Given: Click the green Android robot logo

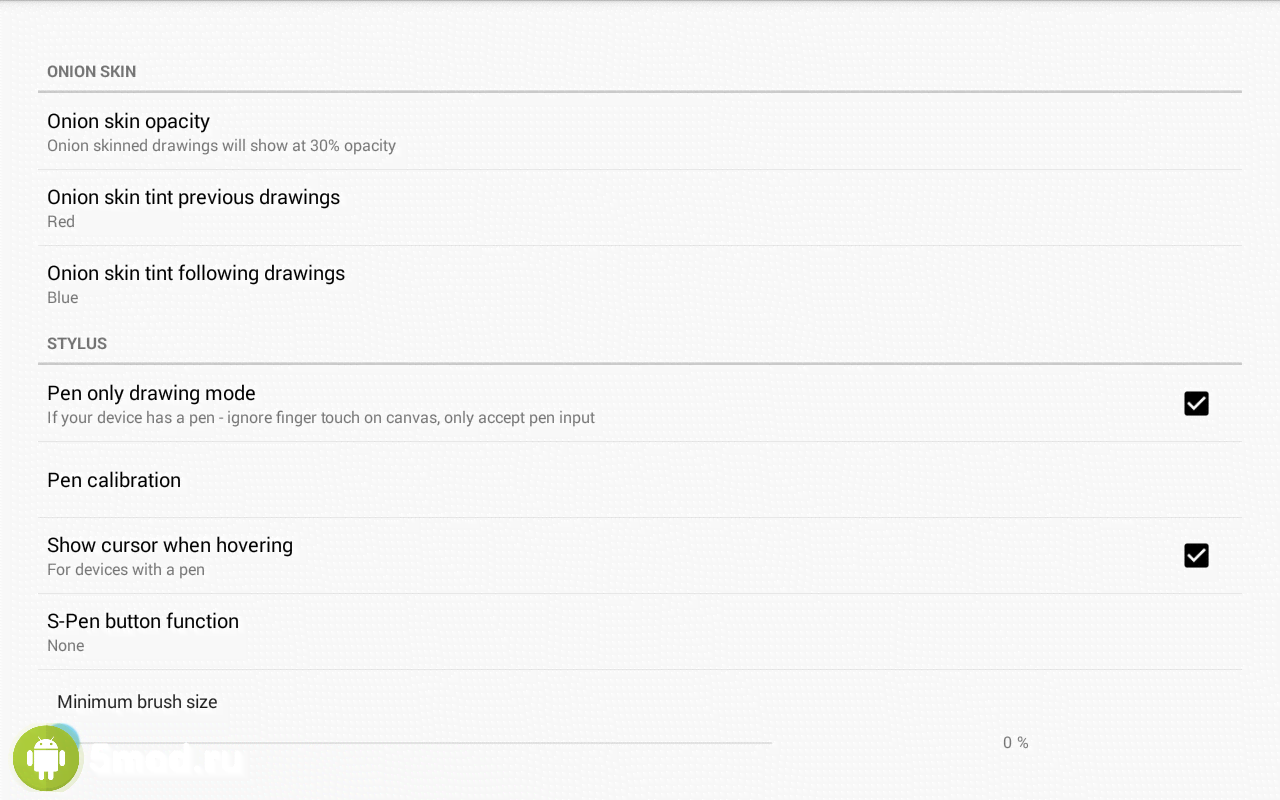Looking at the screenshot, I should click(46, 759).
